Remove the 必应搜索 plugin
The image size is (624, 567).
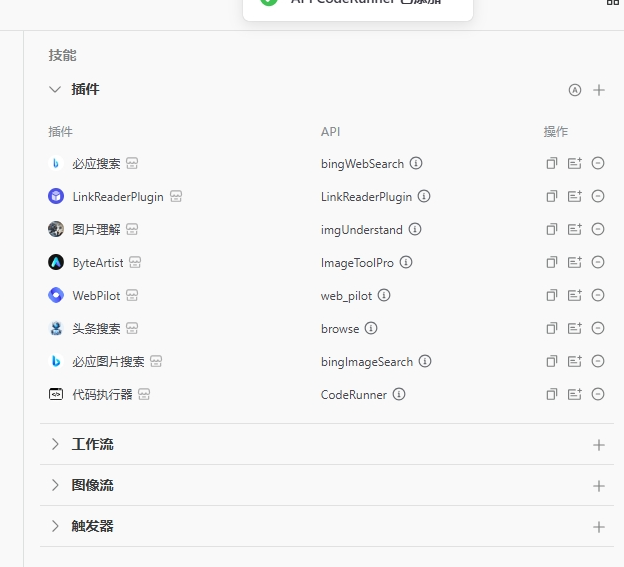pyautogui.click(x=598, y=163)
